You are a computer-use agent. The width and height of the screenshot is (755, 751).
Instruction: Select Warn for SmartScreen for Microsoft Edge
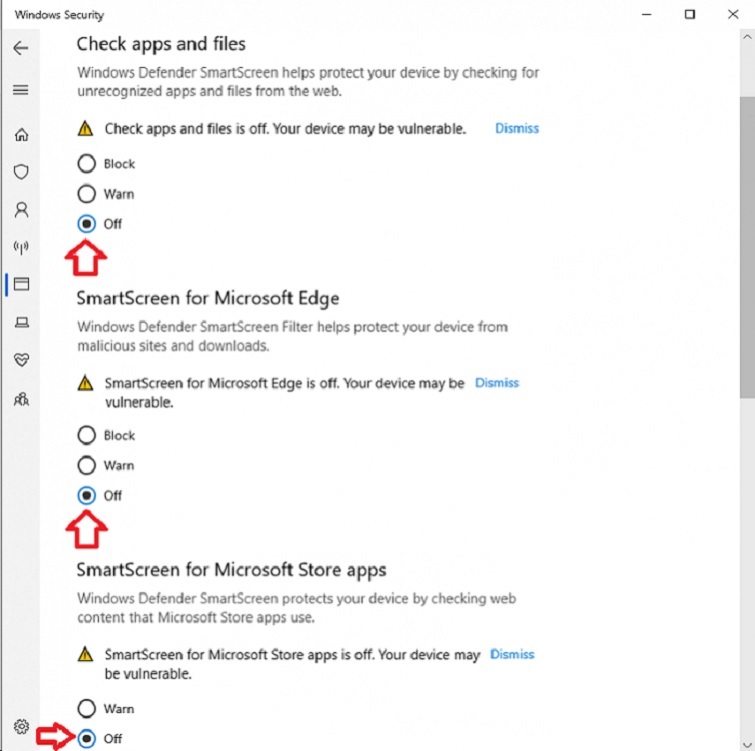point(87,465)
